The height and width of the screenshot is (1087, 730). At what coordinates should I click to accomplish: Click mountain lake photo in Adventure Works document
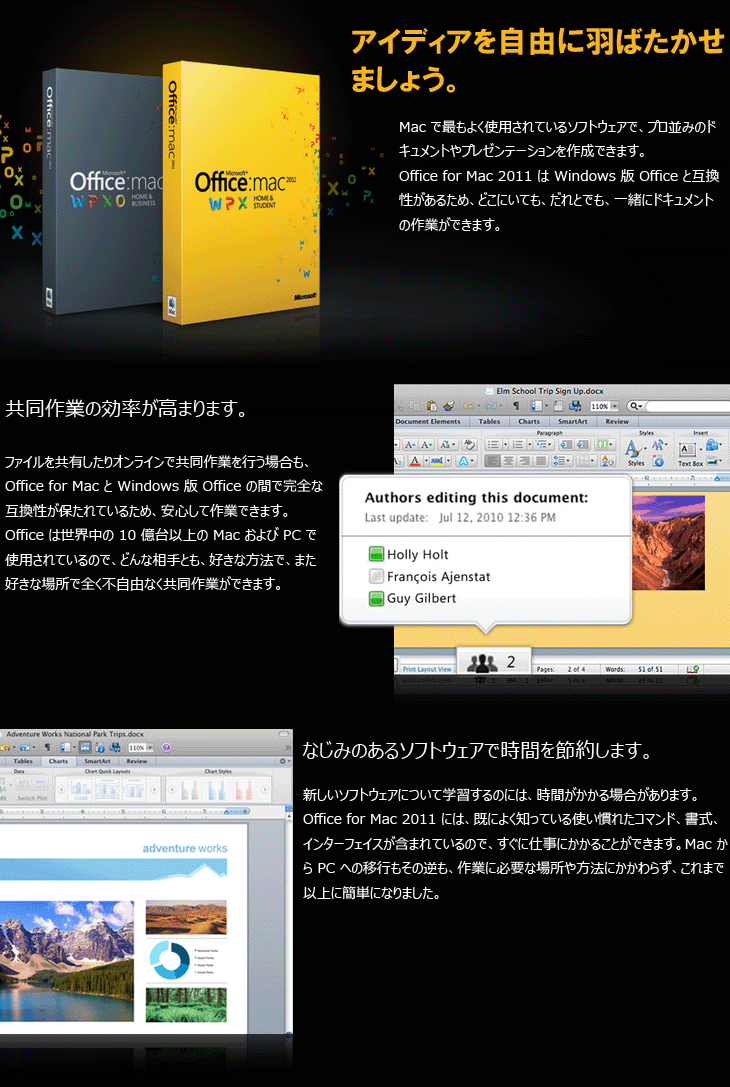(x=67, y=959)
